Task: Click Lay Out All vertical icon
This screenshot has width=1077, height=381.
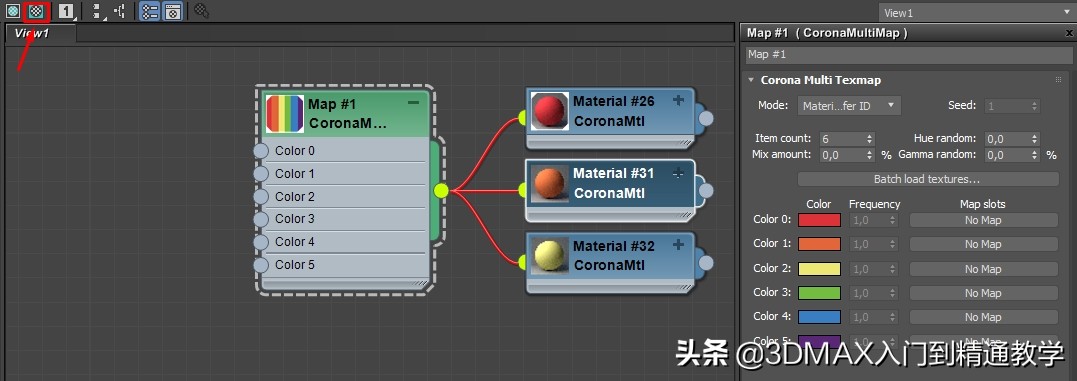Action: (x=98, y=11)
